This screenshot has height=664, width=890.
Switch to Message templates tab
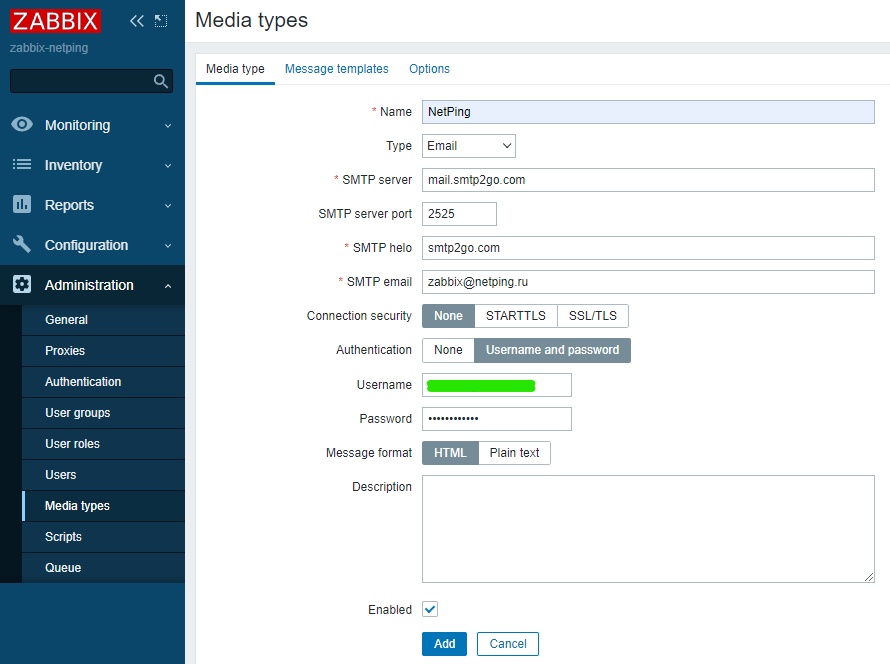click(x=336, y=69)
